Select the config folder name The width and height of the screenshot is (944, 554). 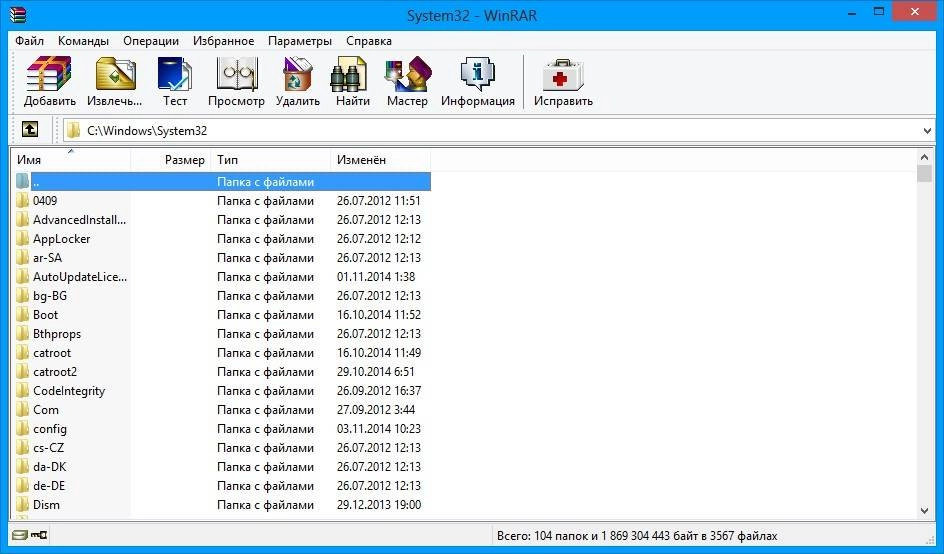click(x=50, y=429)
